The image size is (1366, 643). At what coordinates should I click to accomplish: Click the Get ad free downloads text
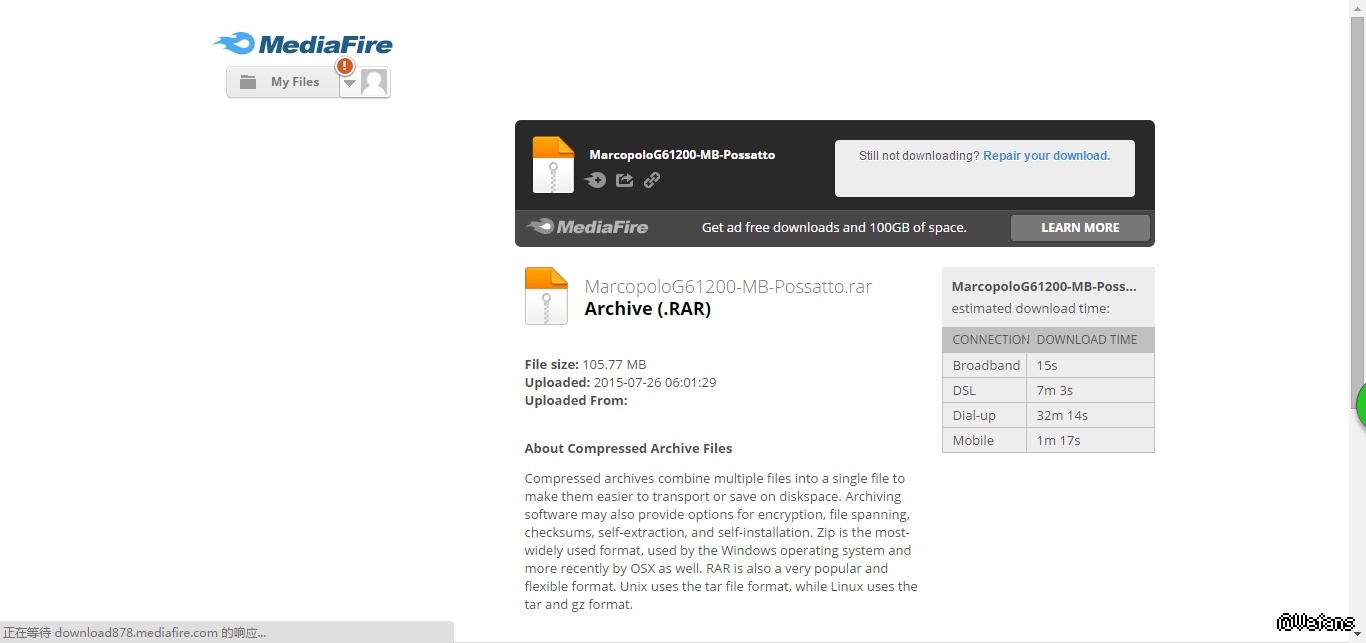pos(834,228)
